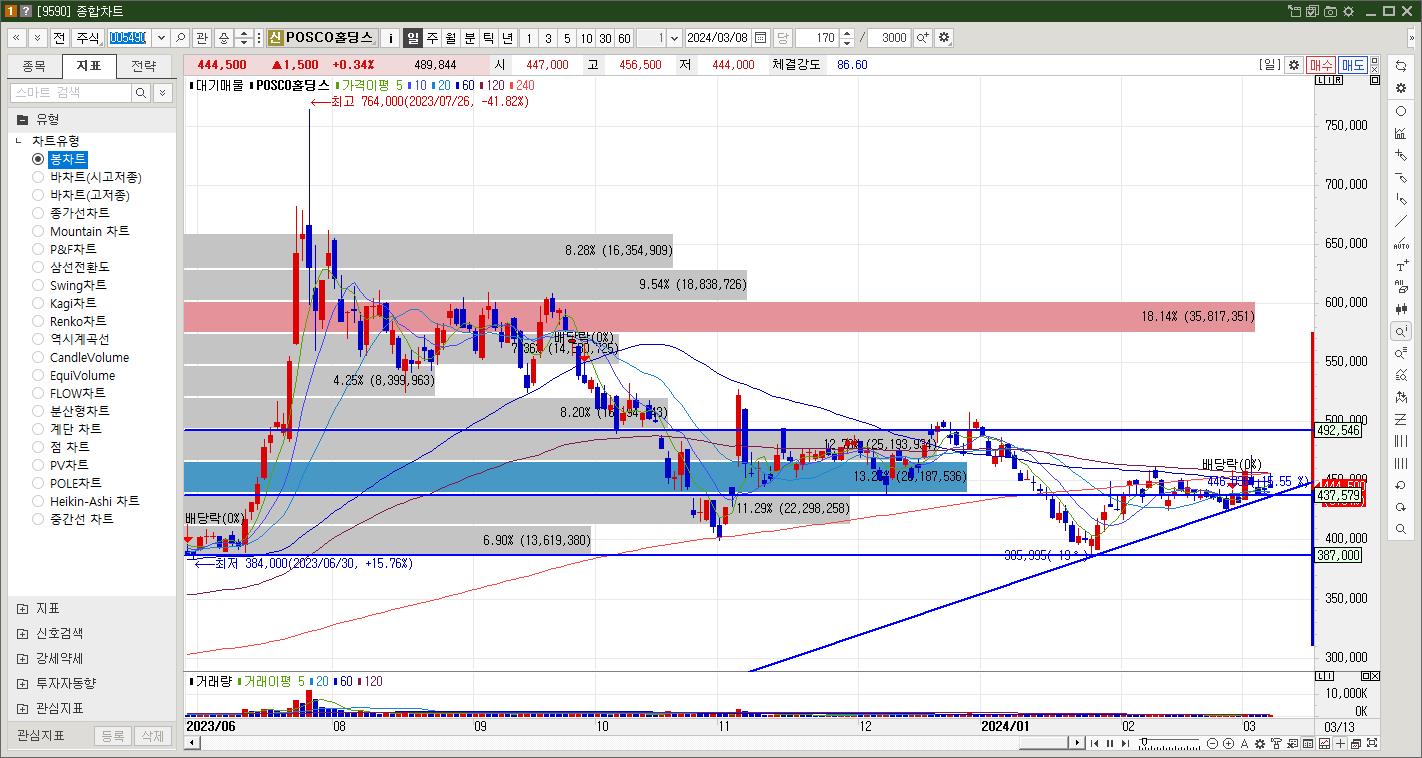Screen dimensions: 1422x758
Task: Click the redo arrow in right toolbar
Action: 1401,508
